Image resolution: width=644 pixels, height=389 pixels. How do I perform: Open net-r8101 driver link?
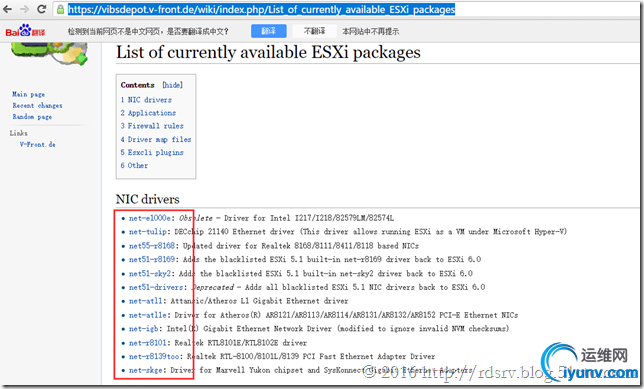point(148,343)
